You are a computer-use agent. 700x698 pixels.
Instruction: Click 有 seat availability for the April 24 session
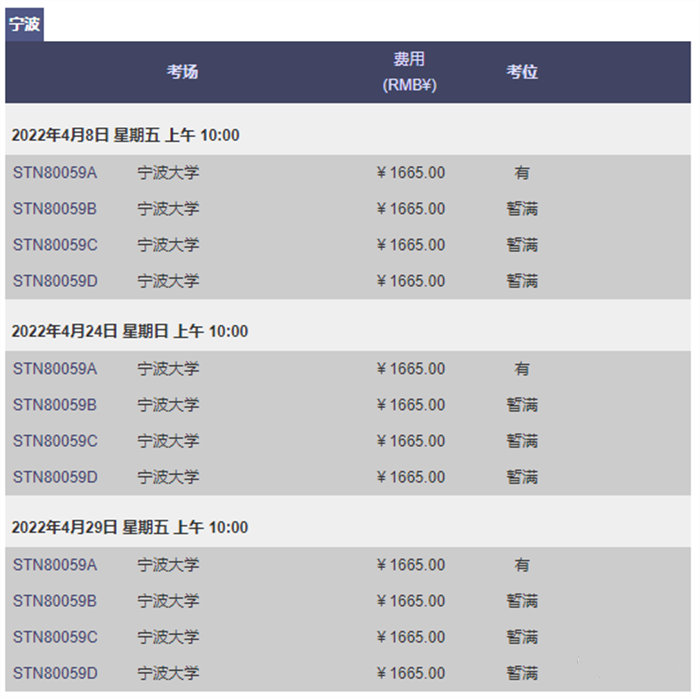[522, 369]
